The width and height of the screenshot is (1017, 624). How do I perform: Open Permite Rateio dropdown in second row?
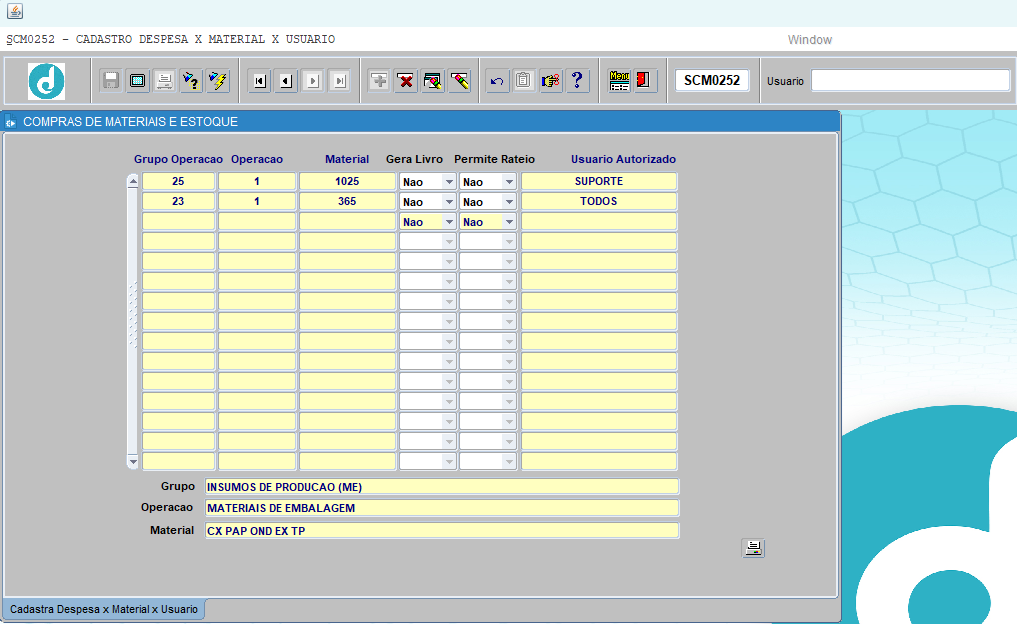(508, 202)
